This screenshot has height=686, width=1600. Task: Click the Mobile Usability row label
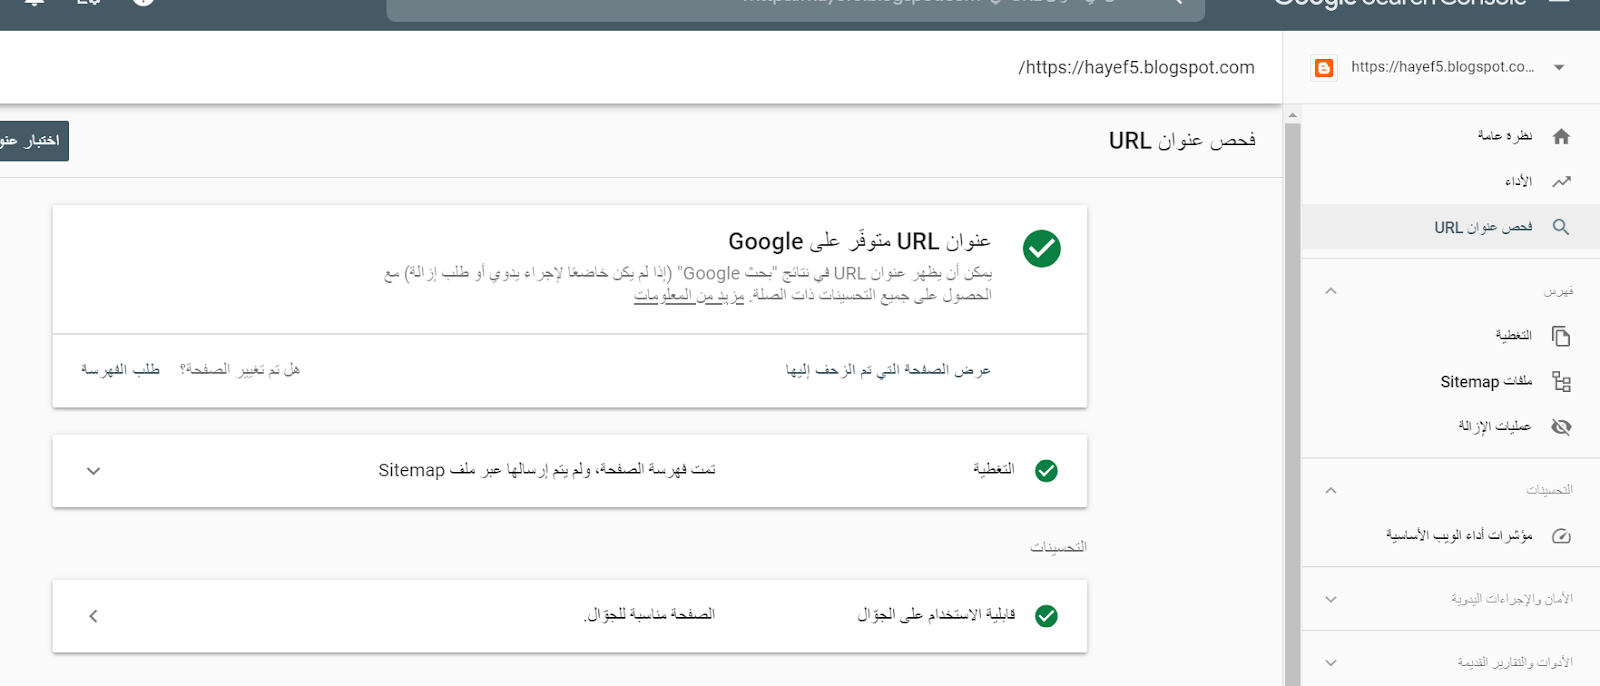pyautogui.click(x=936, y=615)
